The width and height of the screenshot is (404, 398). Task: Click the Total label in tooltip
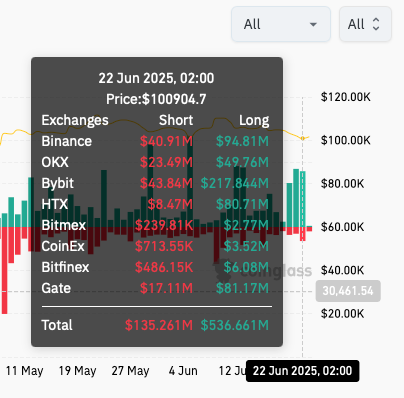57,325
